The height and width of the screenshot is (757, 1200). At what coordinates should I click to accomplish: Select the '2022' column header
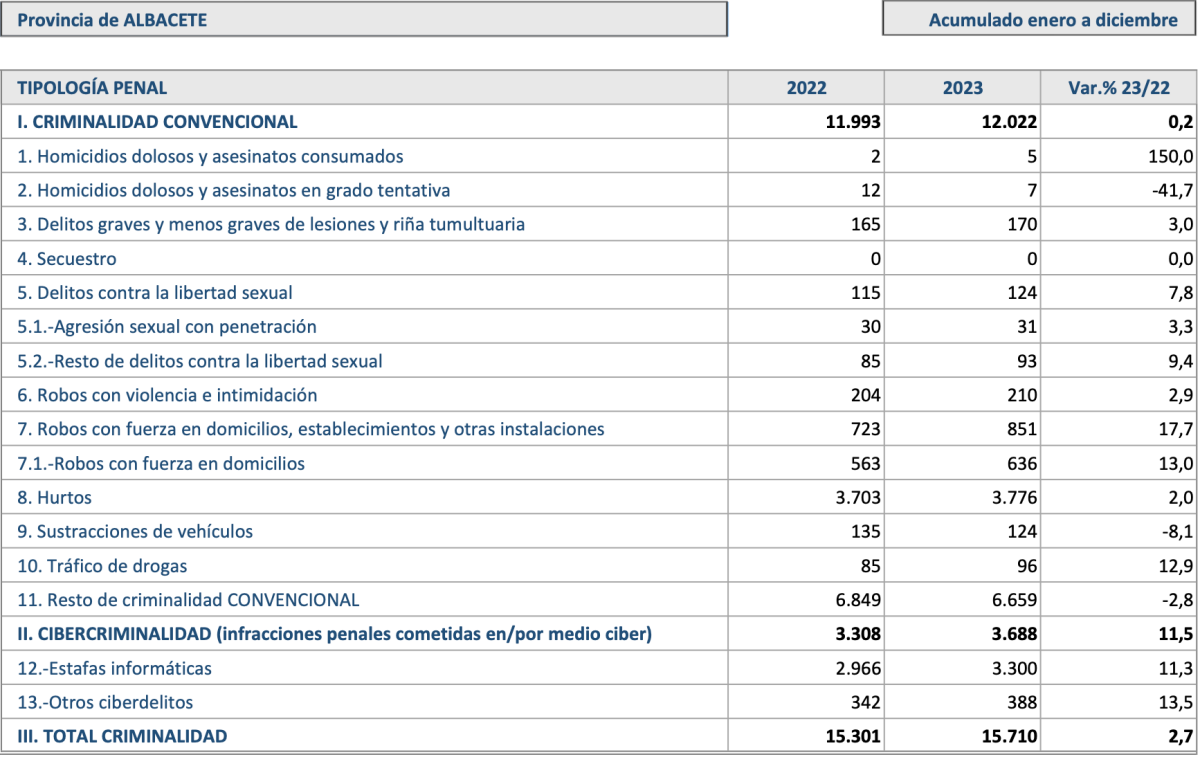tap(806, 88)
